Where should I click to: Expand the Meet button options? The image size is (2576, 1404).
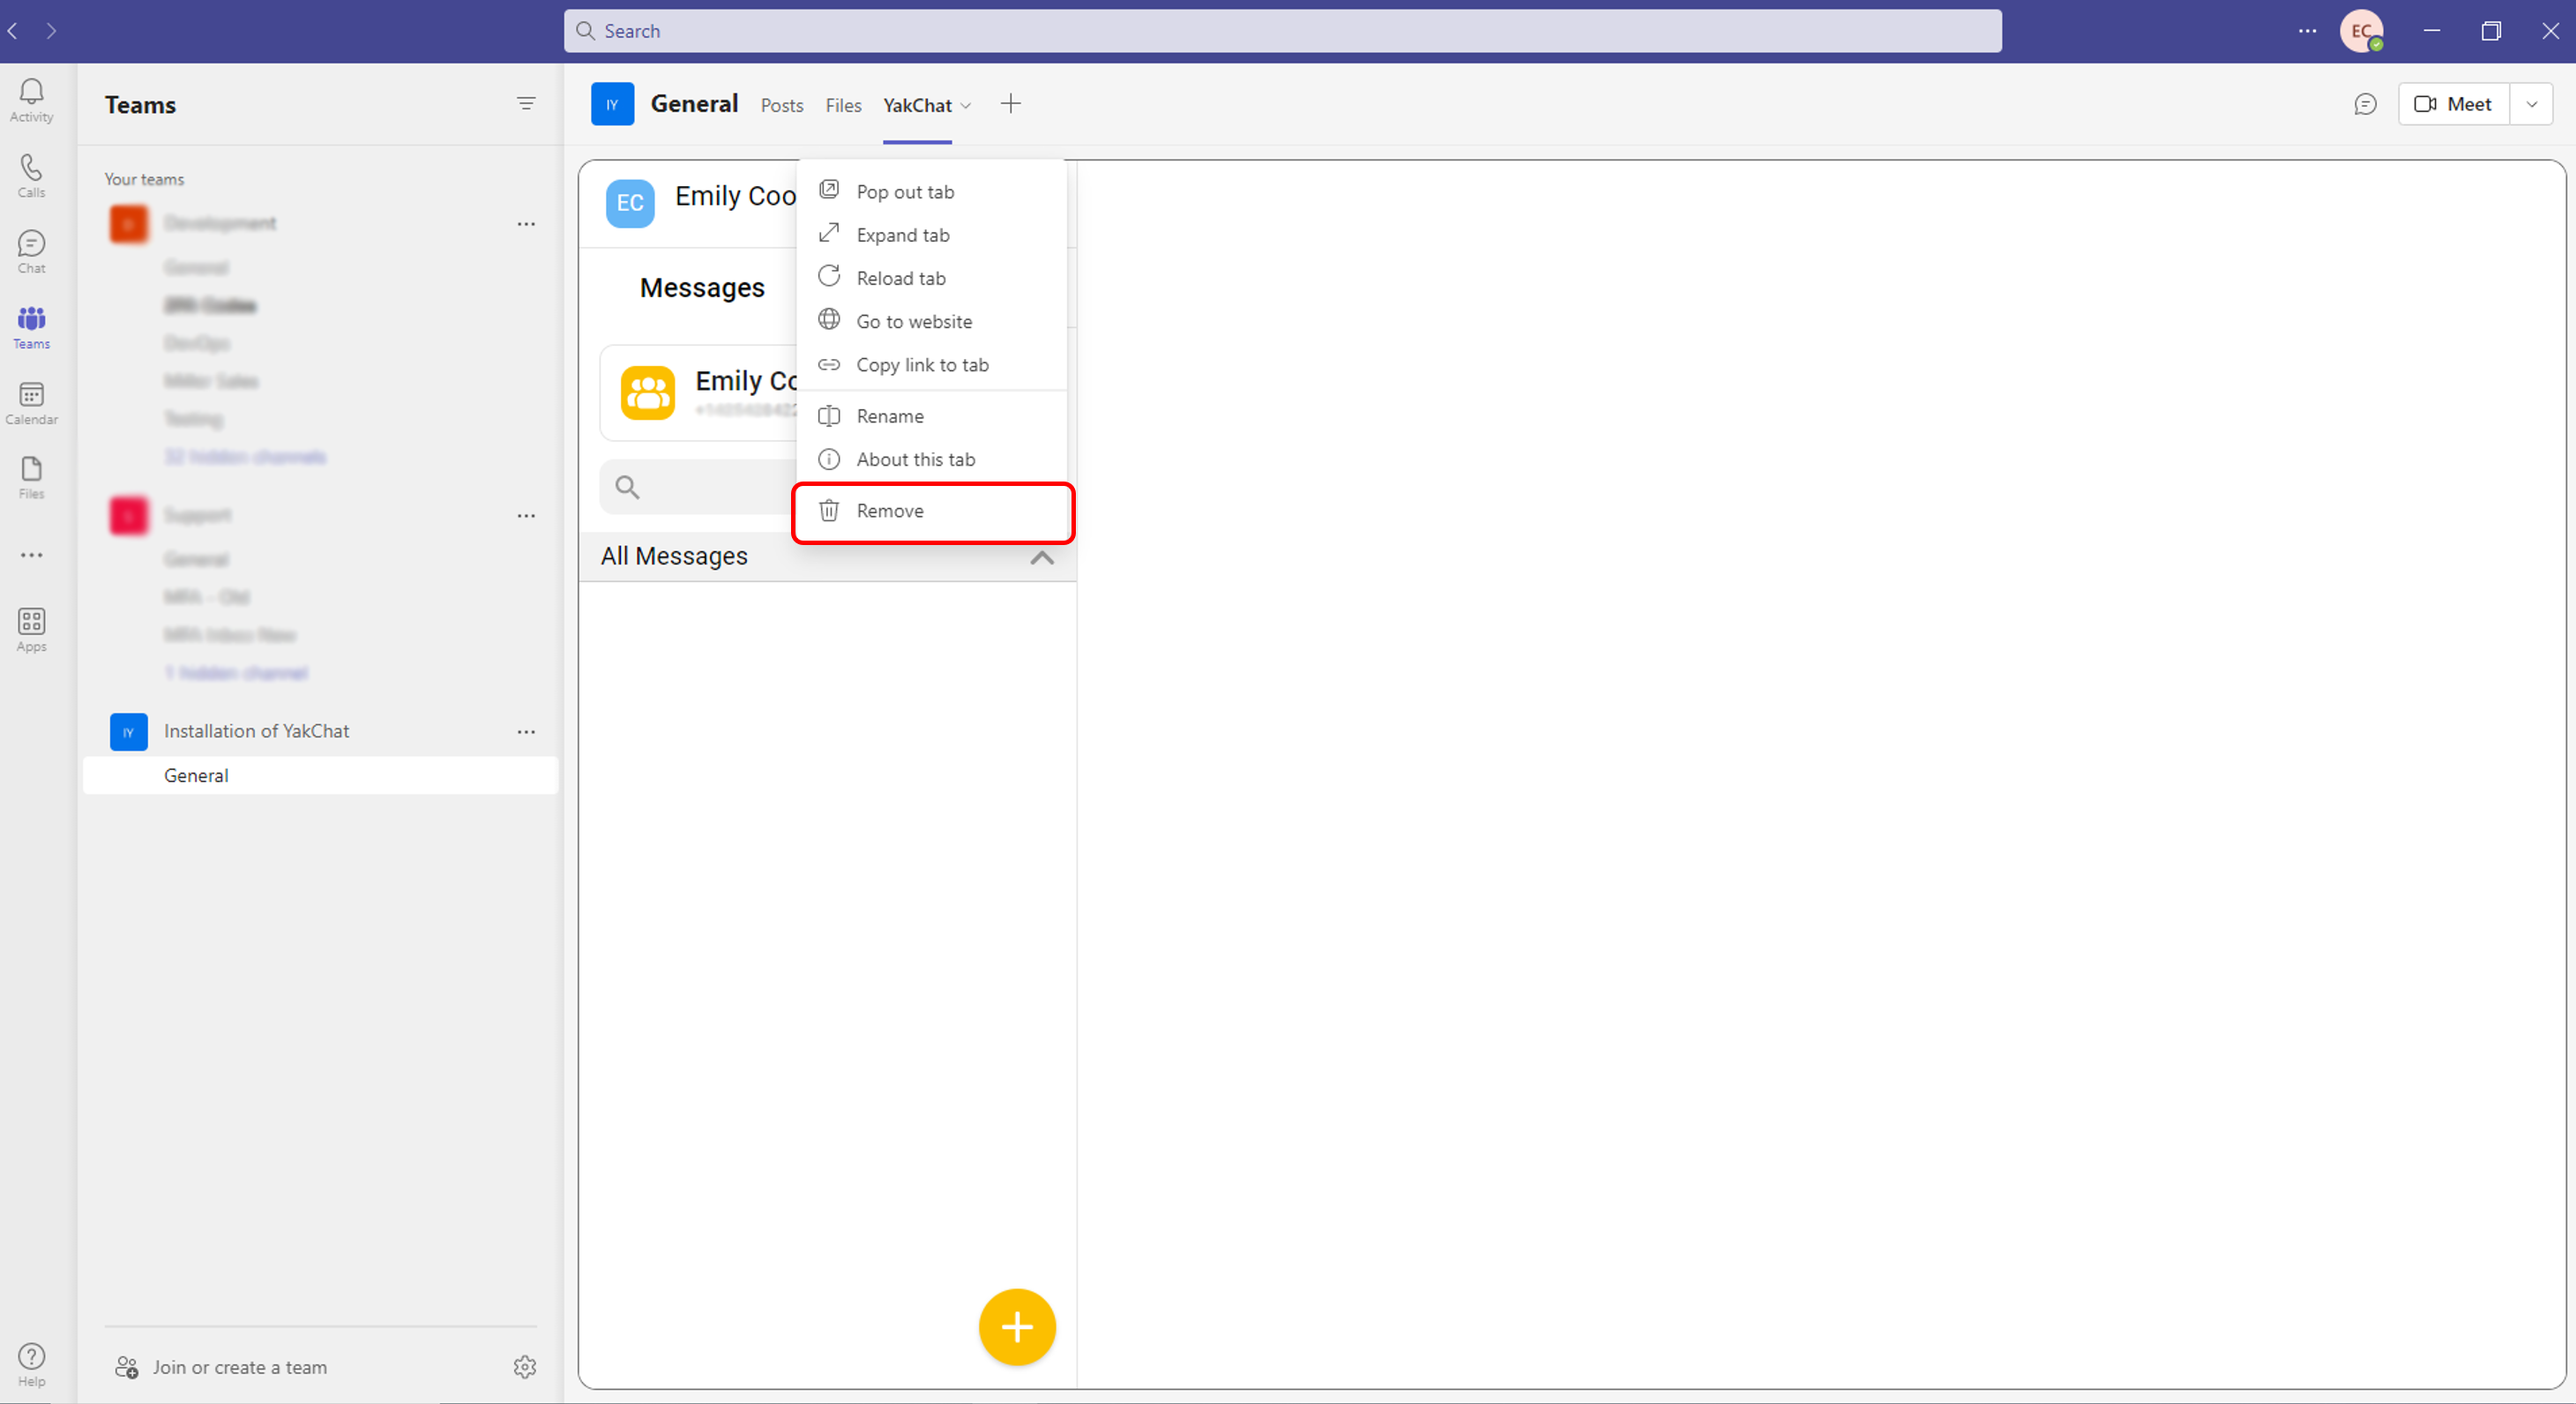(x=2533, y=104)
